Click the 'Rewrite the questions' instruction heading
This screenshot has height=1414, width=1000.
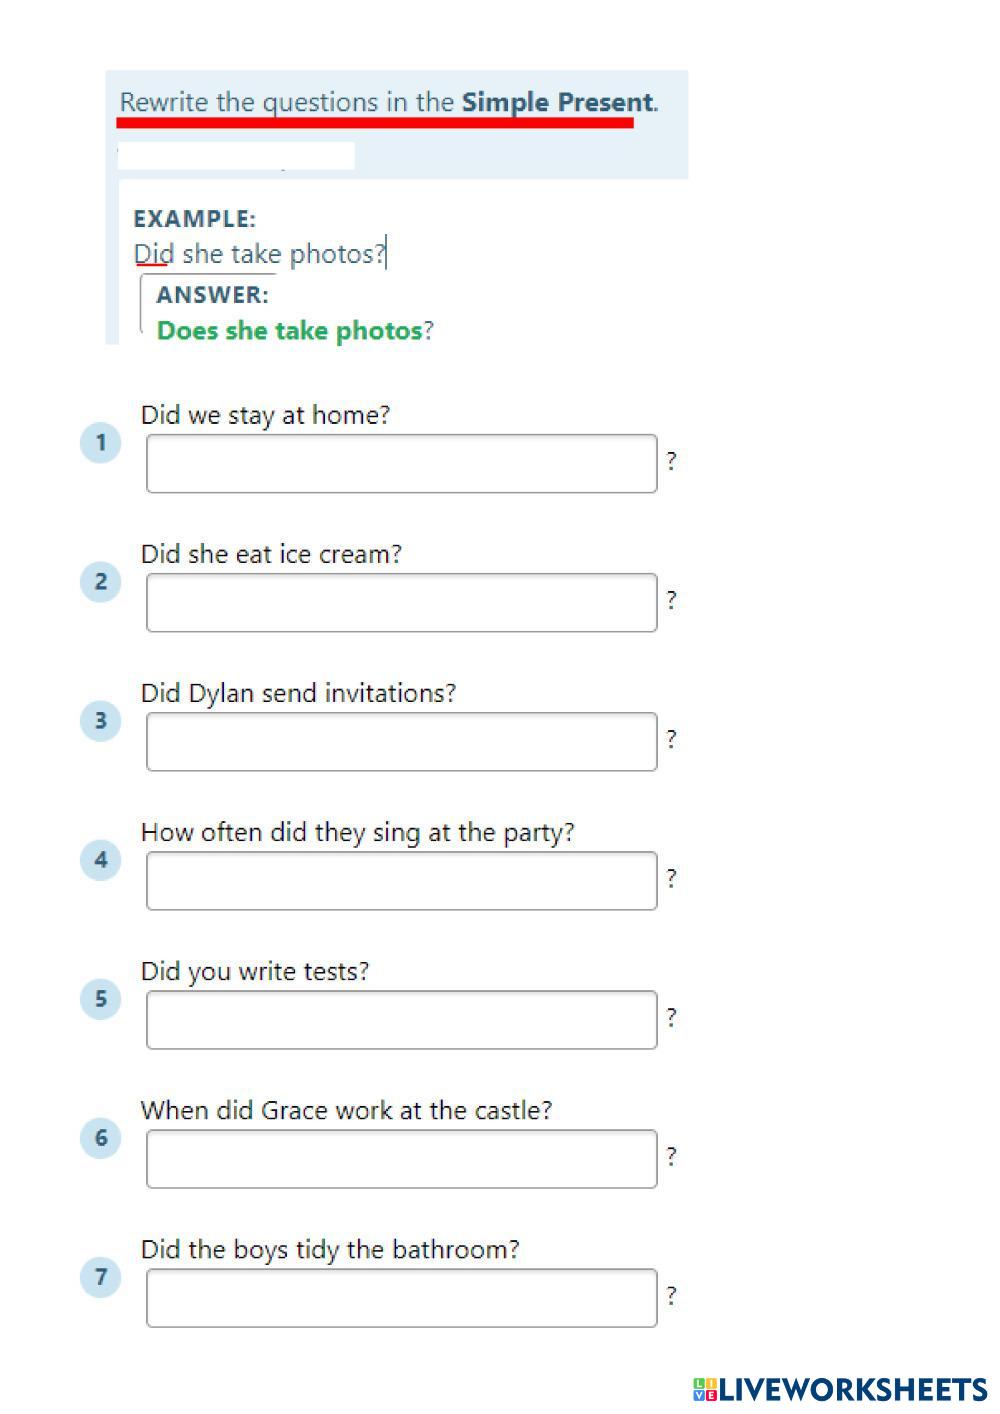[388, 102]
